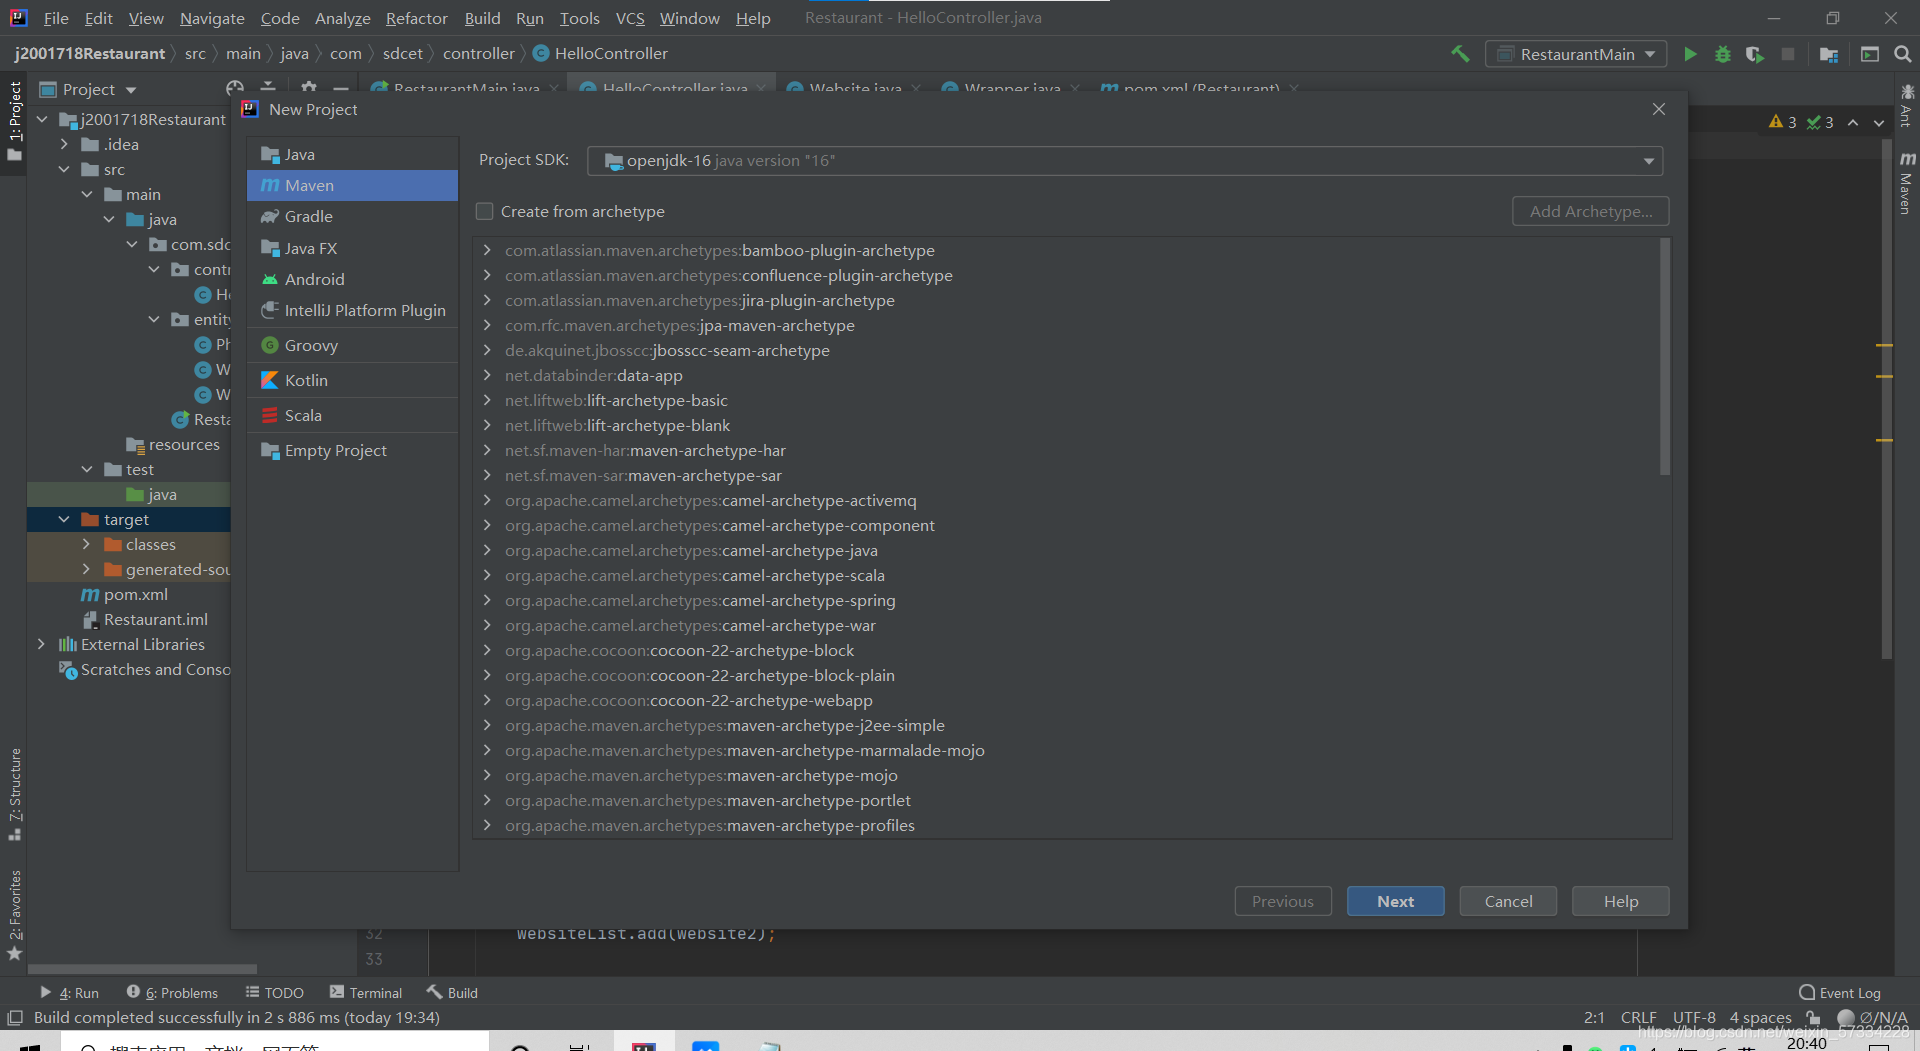Click Project panel settings gear icon
This screenshot has height=1051, width=1920.
pos(308,88)
